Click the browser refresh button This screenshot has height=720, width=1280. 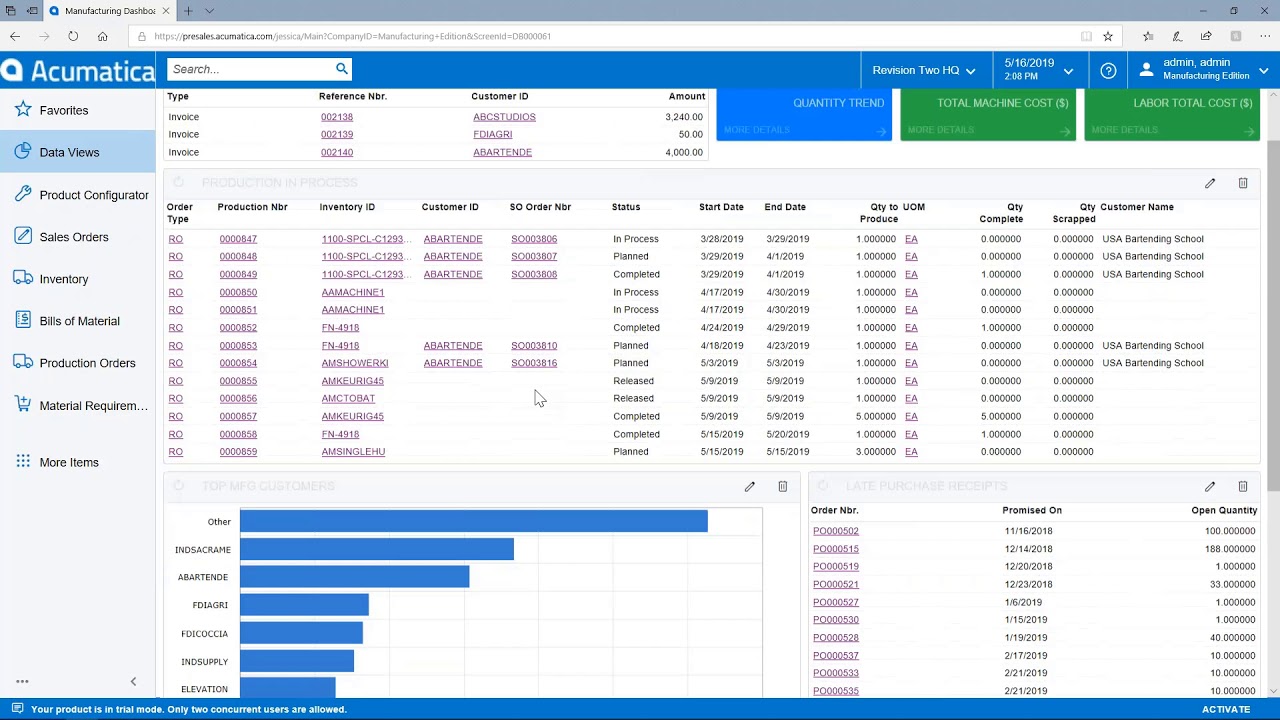click(73, 36)
